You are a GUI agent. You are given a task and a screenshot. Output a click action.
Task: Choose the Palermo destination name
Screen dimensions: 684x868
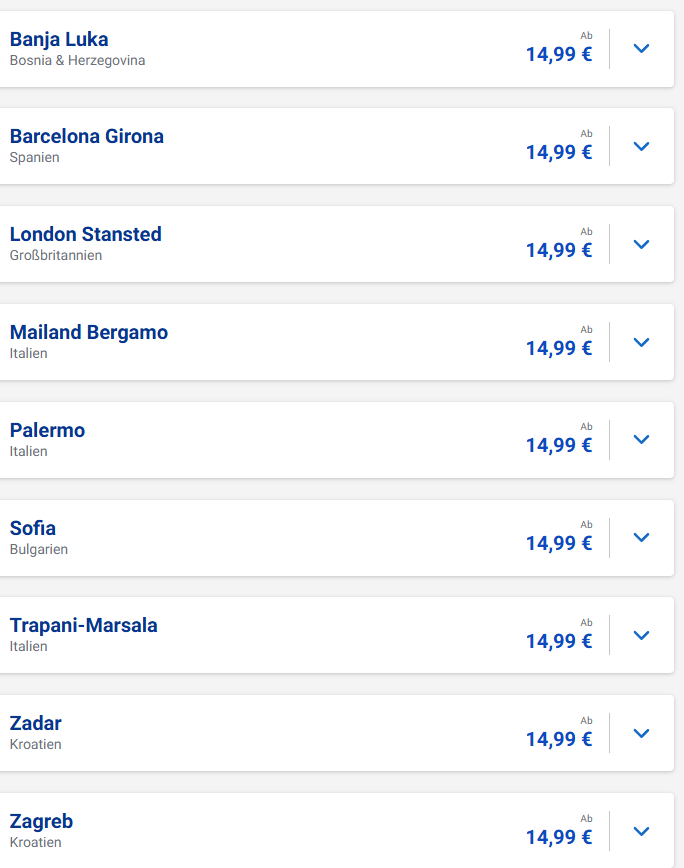(x=48, y=431)
